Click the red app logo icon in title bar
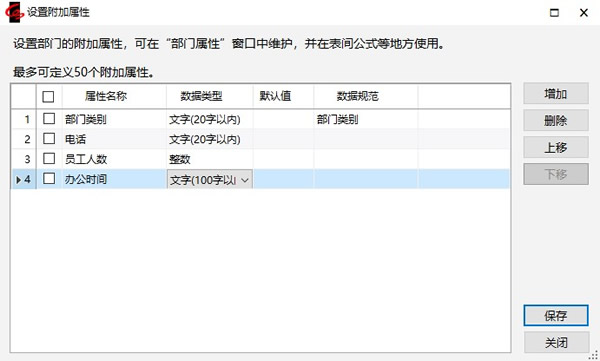Viewport: 600px width, 361px height. [14, 12]
